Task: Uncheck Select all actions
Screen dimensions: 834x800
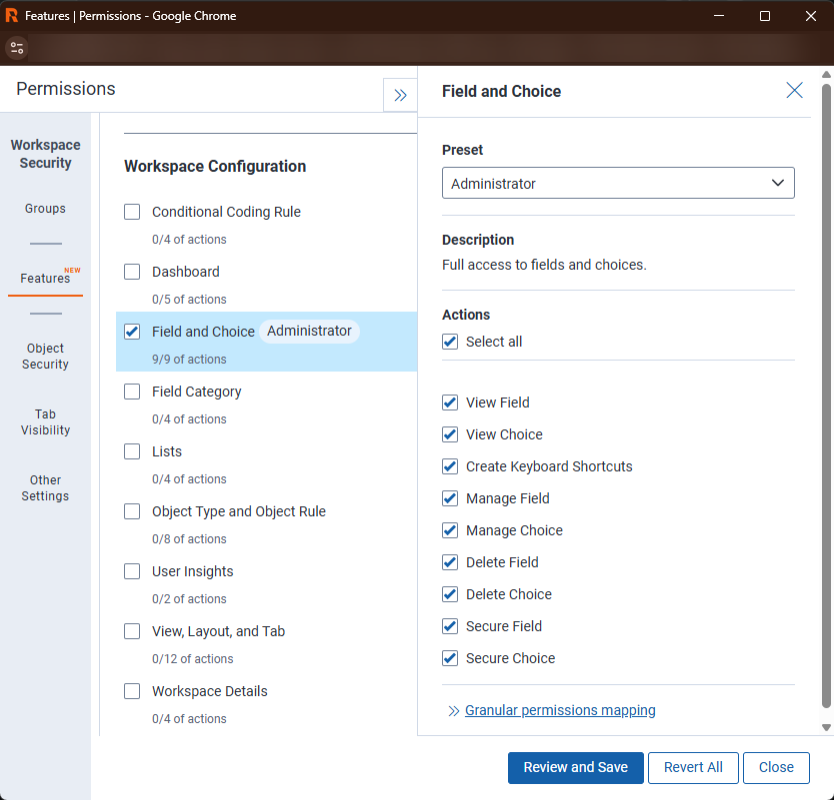Action: pyautogui.click(x=450, y=341)
